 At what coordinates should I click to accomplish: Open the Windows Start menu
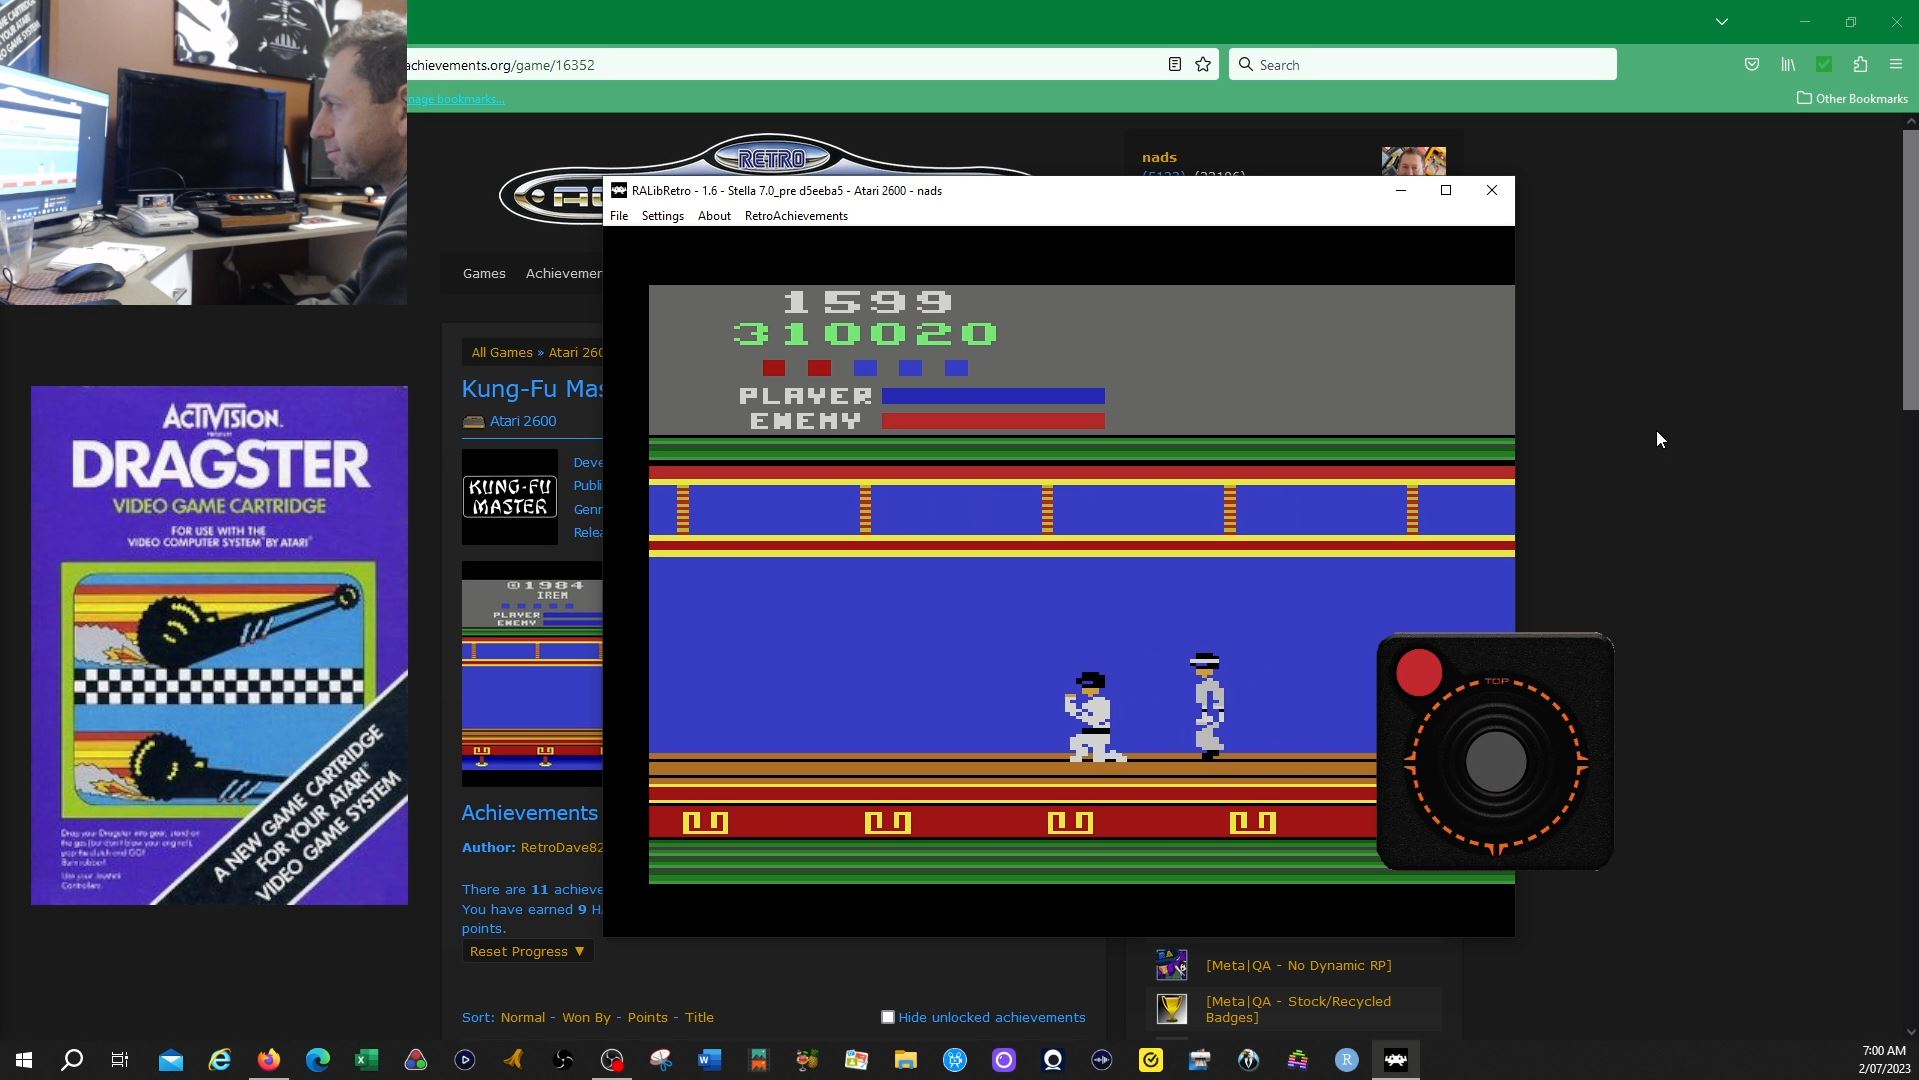[x=24, y=1060]
